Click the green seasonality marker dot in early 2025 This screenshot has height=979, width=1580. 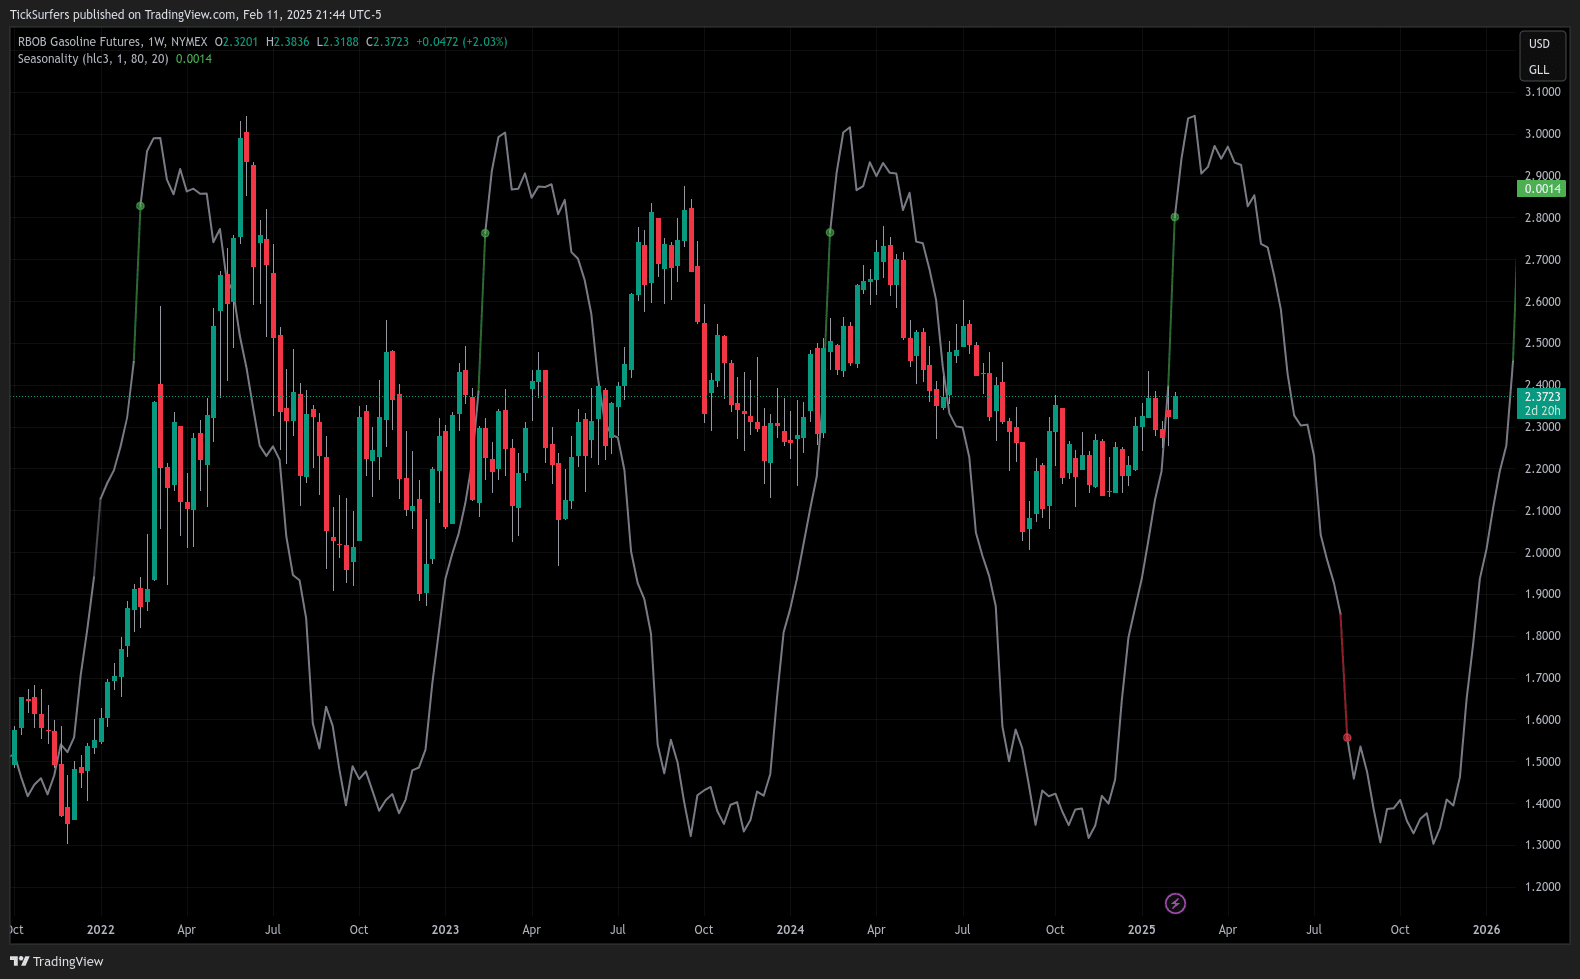point(1175,217)
